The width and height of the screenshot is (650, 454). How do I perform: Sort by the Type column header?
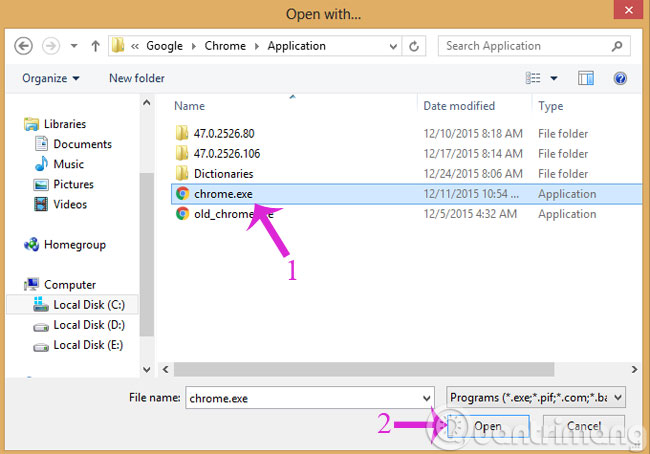coord(551,106)
